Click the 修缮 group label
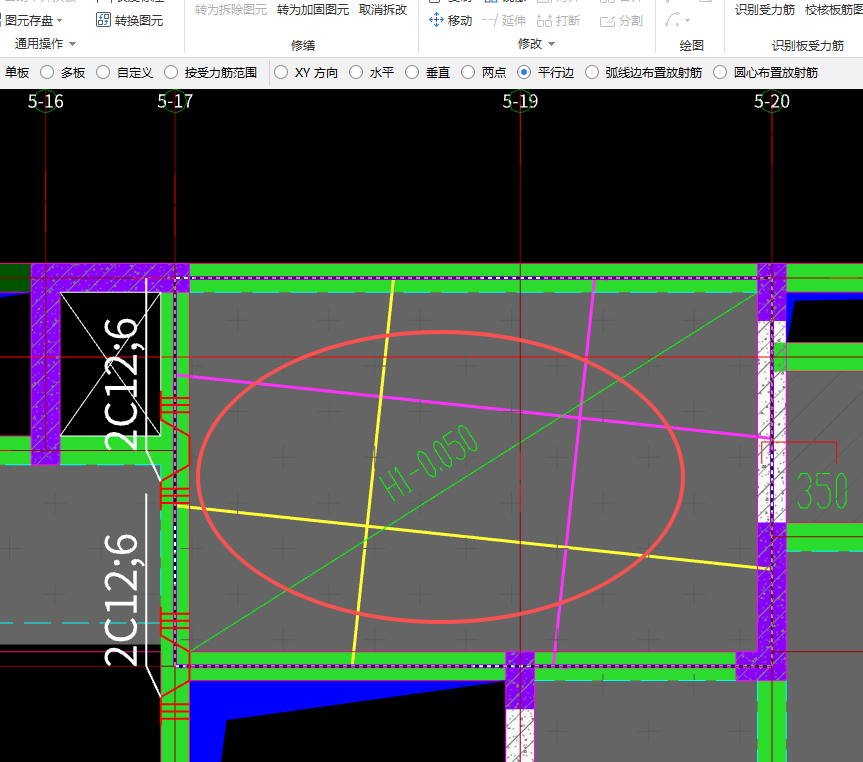The image size is (863, 762). (303, 45)
